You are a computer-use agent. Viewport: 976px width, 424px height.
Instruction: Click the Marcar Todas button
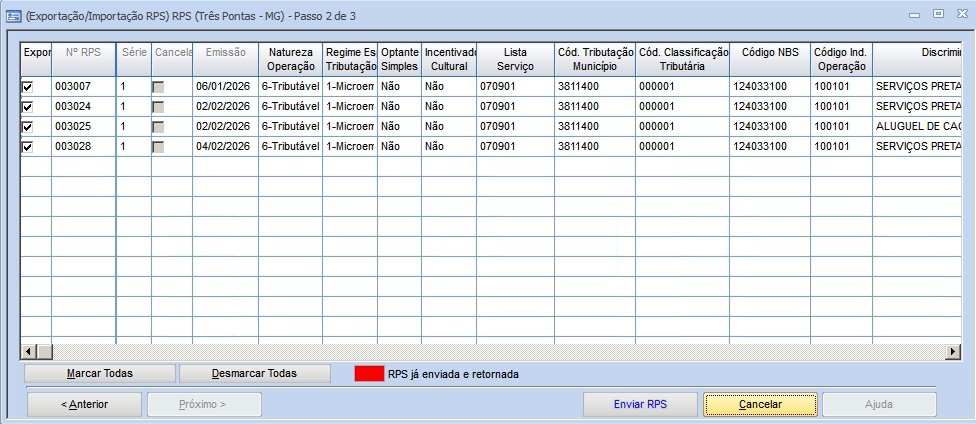pos(99,373)
